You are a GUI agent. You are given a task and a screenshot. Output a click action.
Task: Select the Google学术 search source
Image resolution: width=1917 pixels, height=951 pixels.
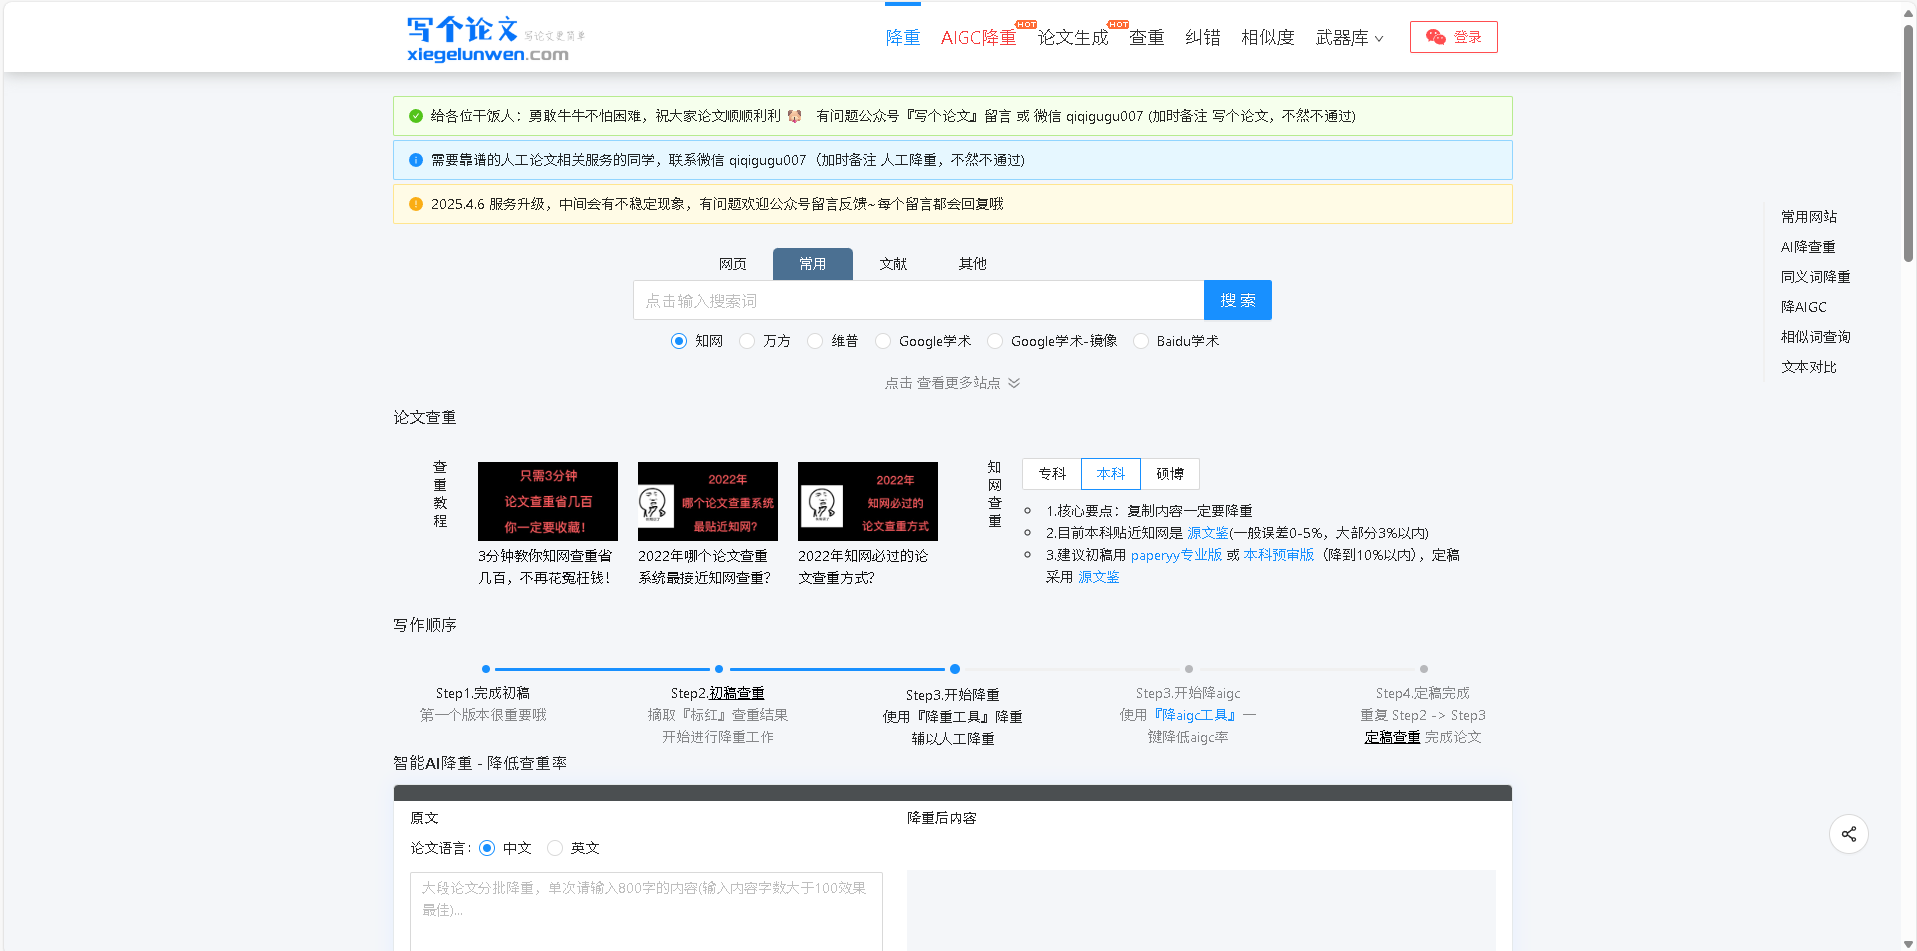point(883,341)
